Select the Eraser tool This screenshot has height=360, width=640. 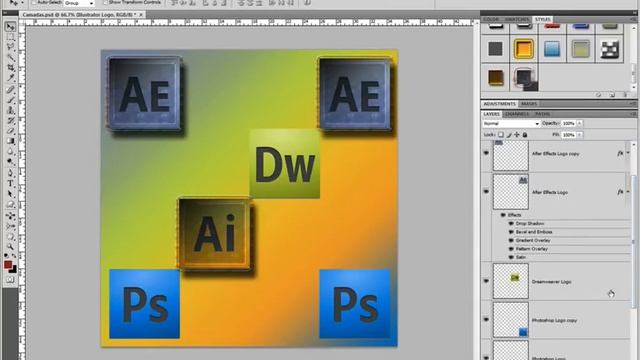pyautogui.click(x=11, y=131)
